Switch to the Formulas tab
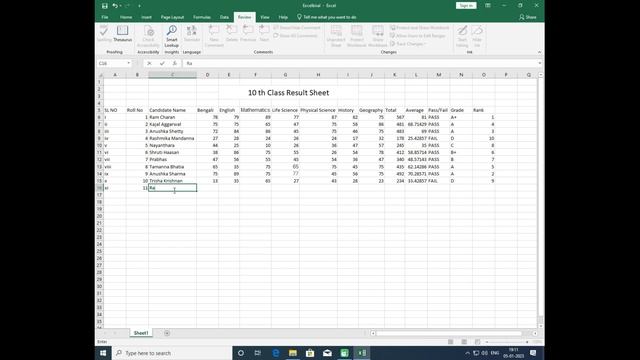The height and width of the screenshot is (360, 640). [x=202, y=17]
